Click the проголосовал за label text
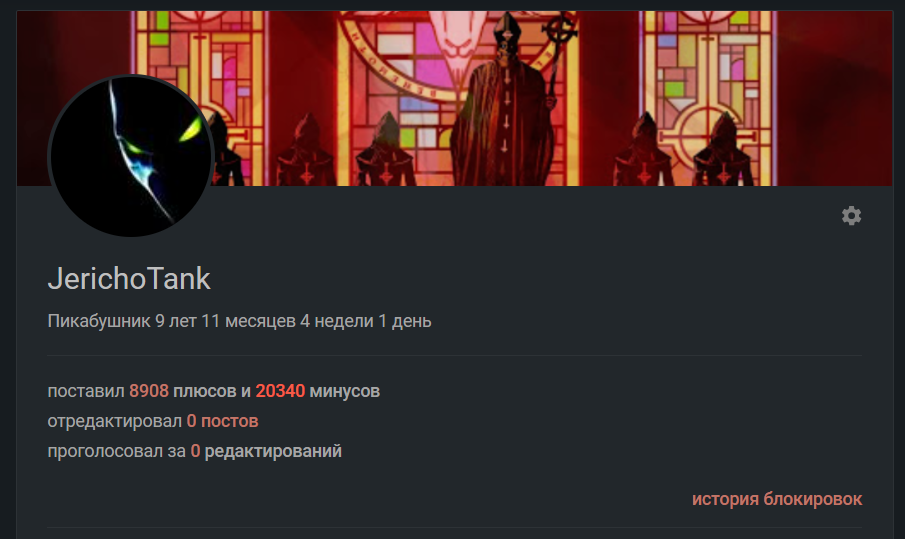 tap(117, 451)
